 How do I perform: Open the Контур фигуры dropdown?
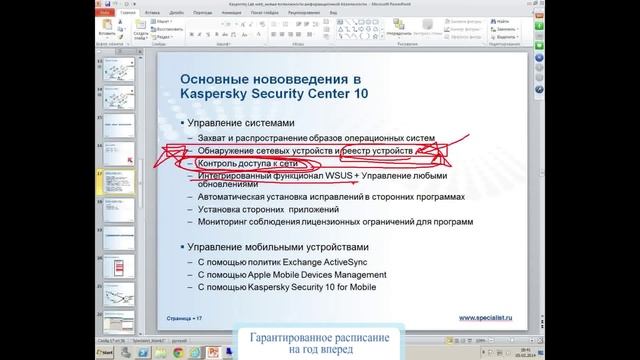tap(464, 29)
